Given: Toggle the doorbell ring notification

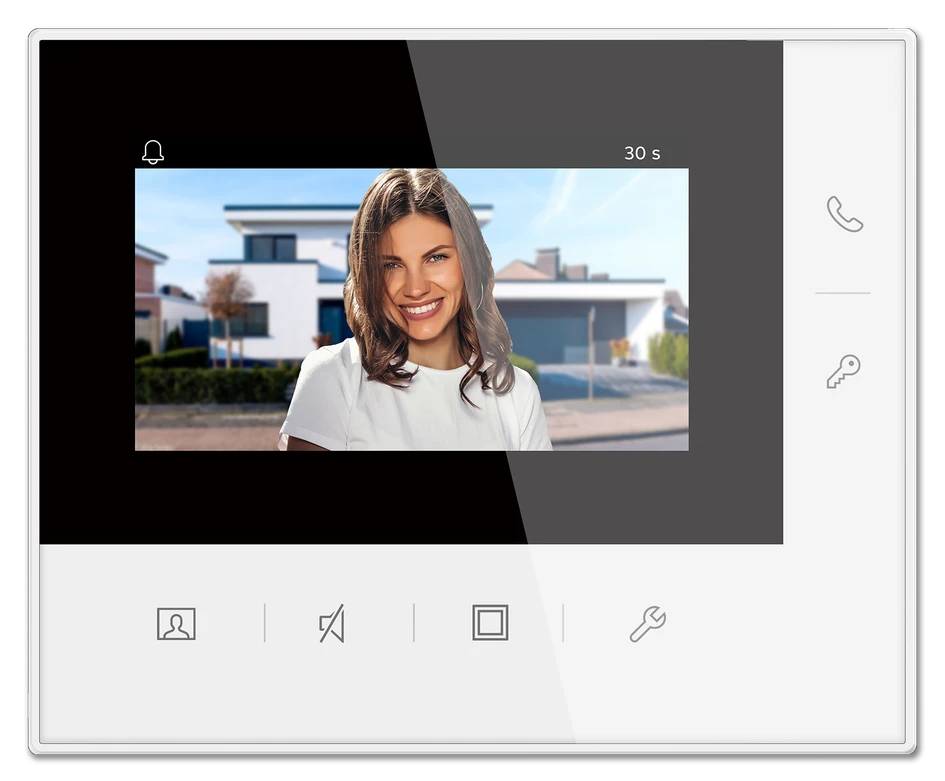Looking at the screenshot, I should click(x=152, y=151).
